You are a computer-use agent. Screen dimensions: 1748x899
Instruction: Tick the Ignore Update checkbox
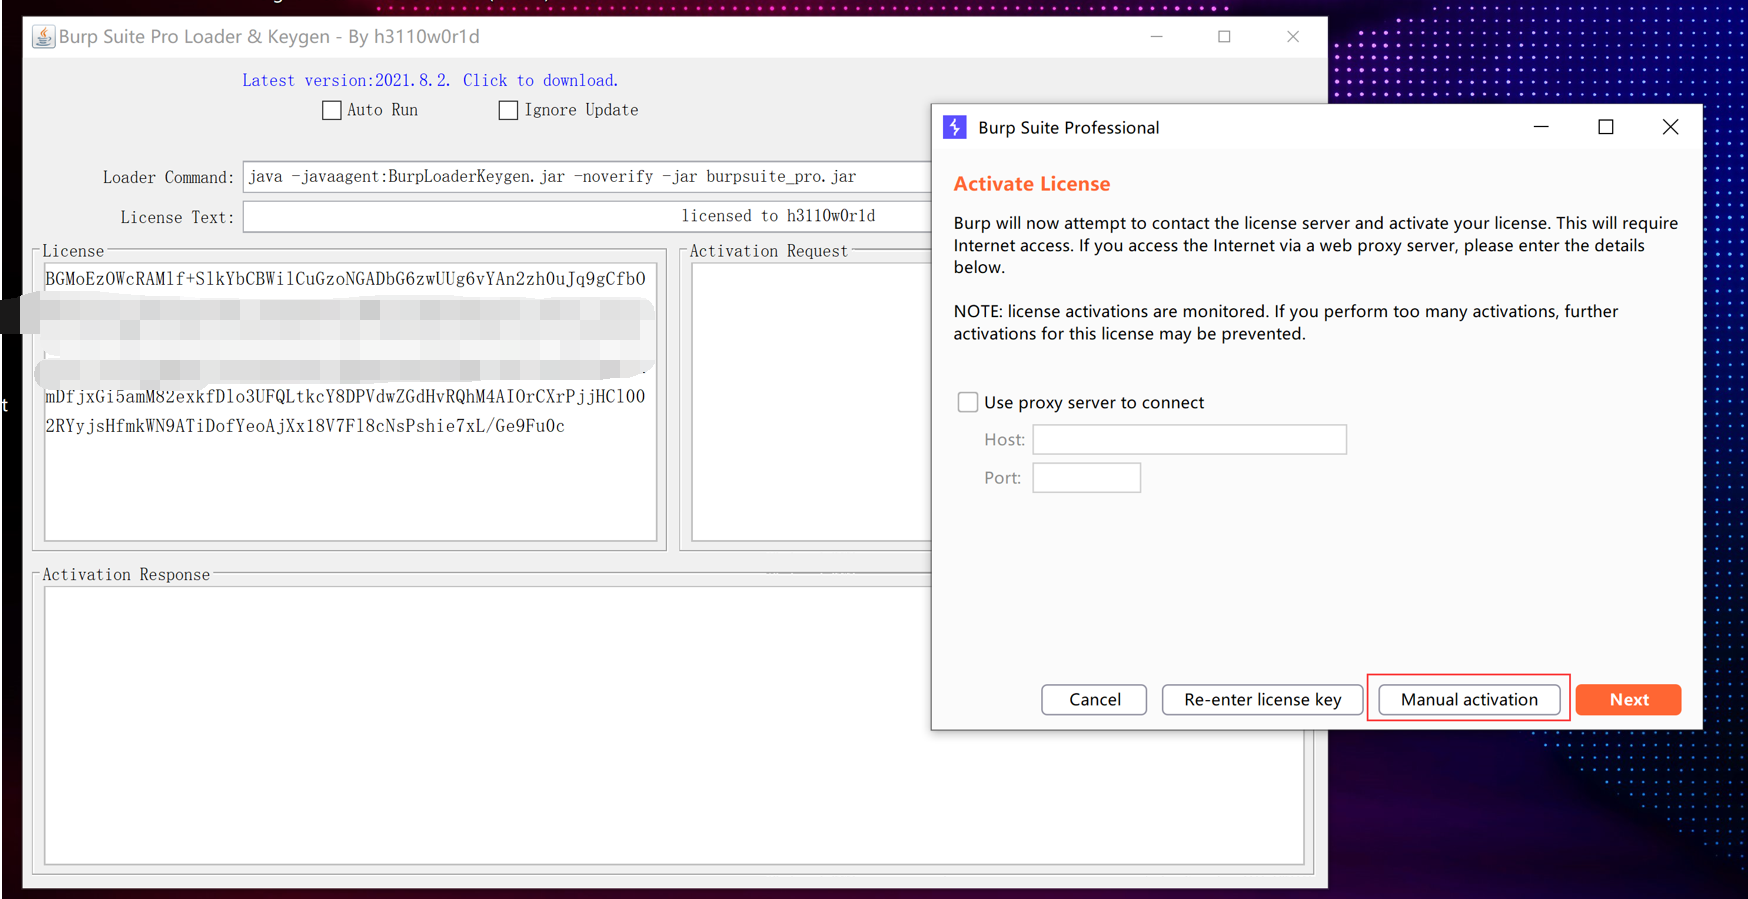(x=508, y=110)
